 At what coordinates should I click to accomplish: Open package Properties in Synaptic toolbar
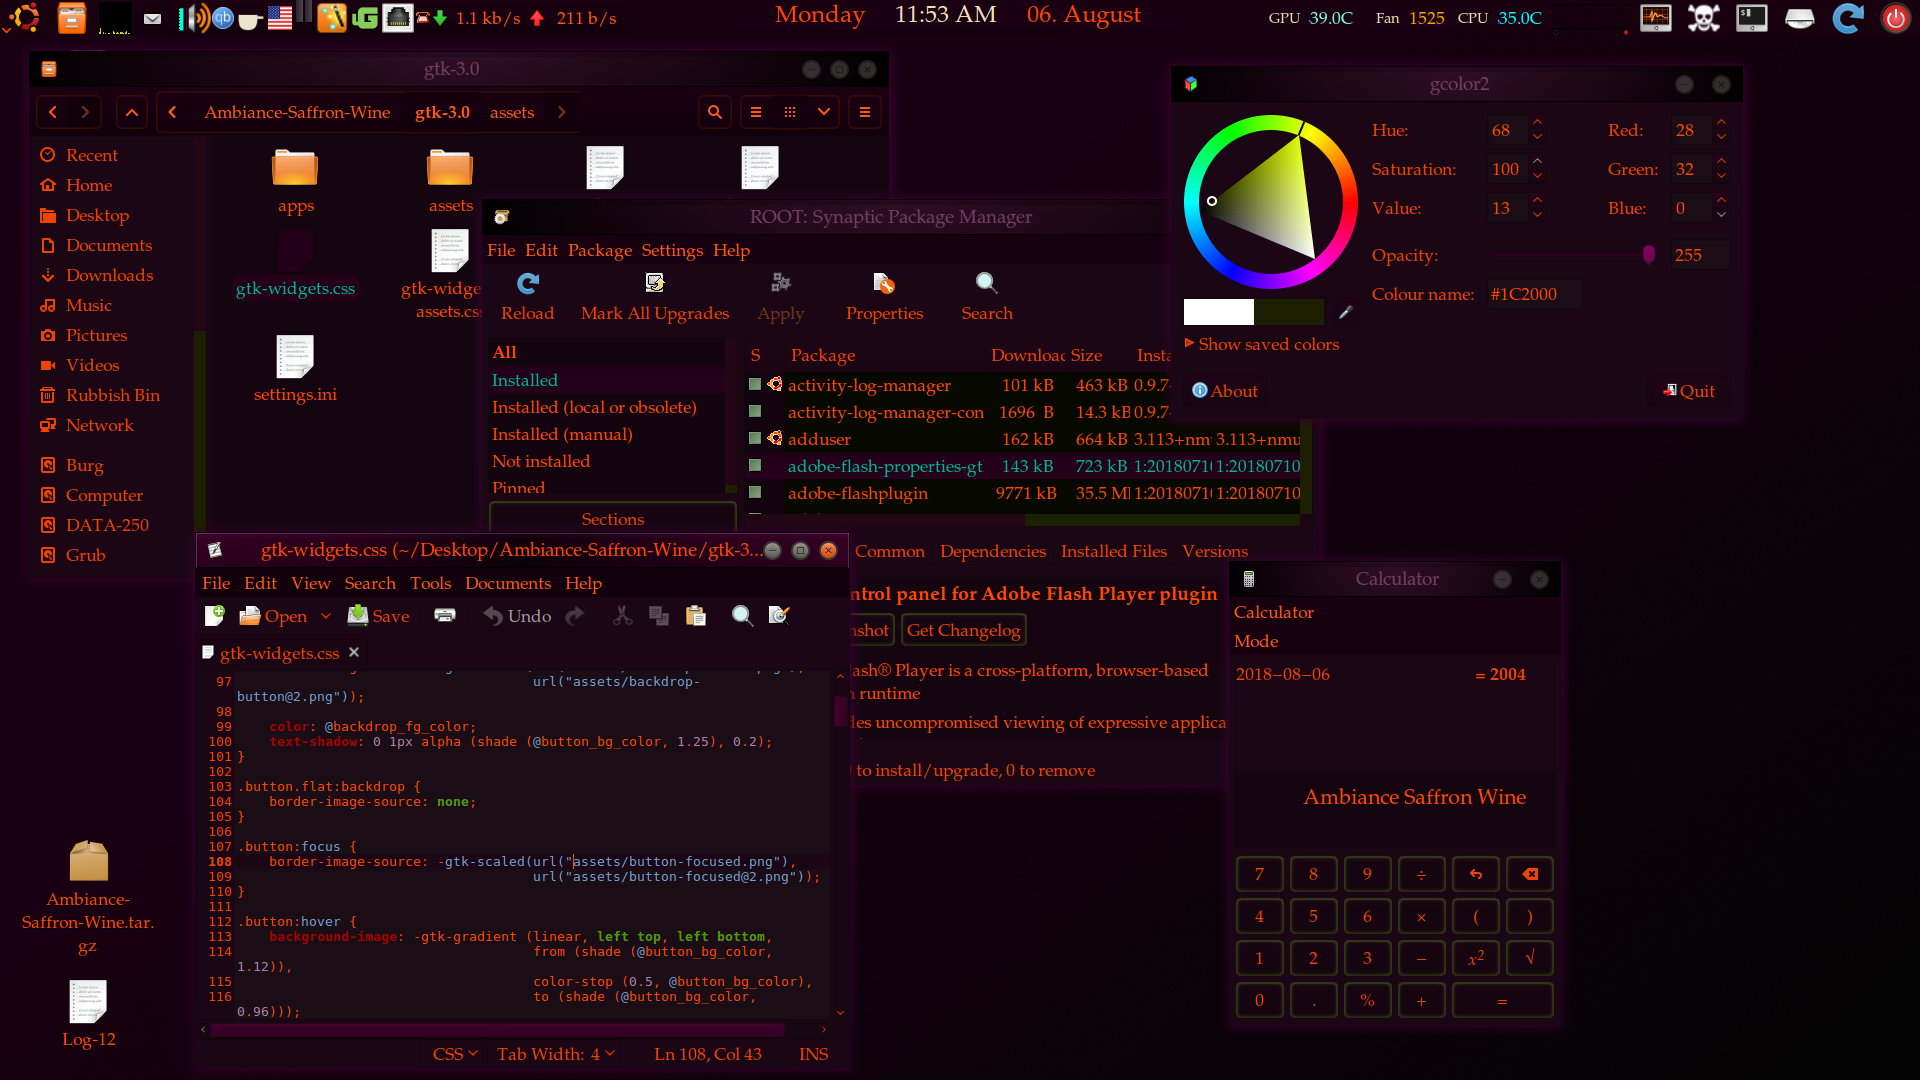[884, 297]
